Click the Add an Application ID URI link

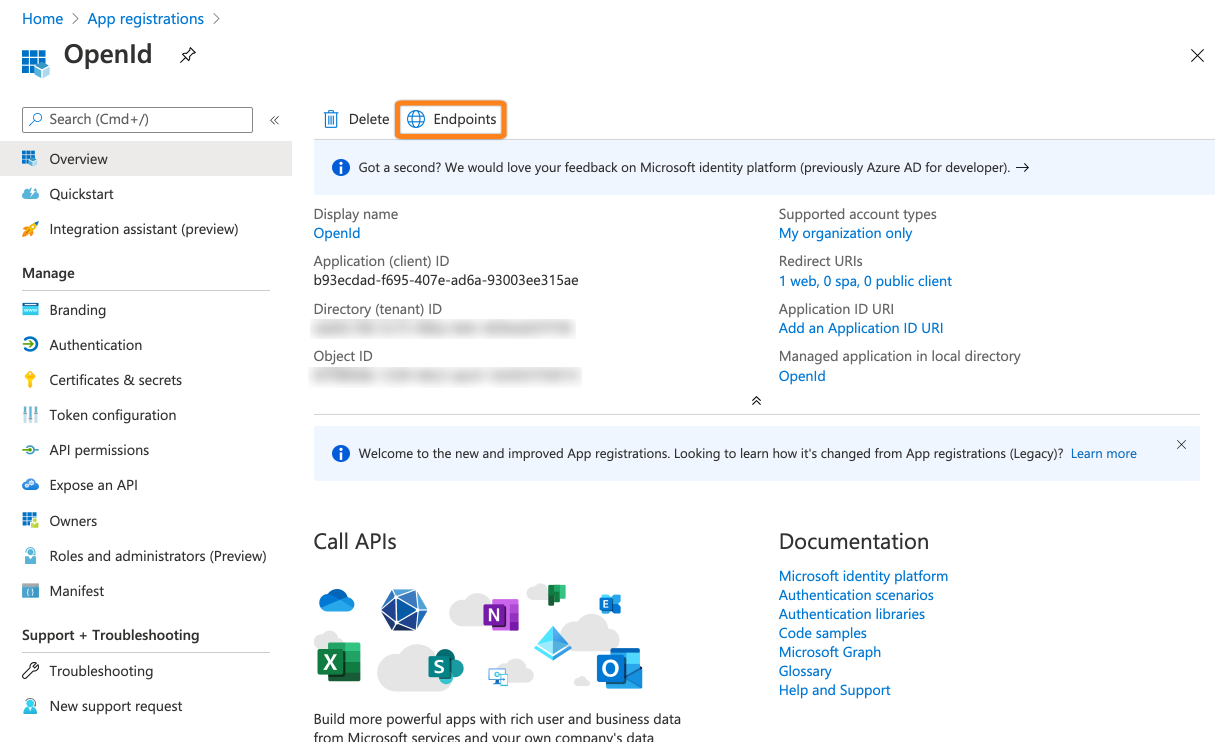pyautogui.click(x=860, y=328)
